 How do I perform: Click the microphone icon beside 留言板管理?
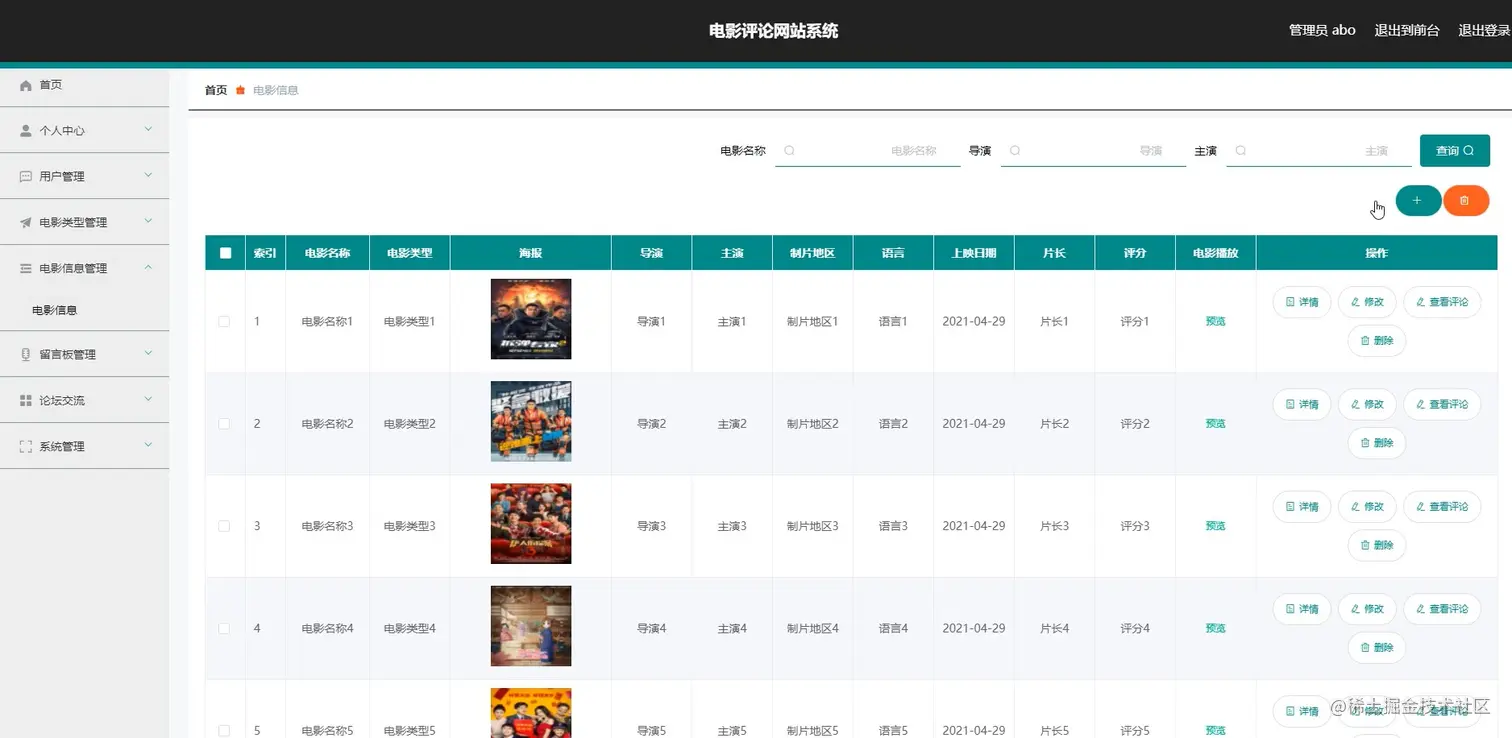click(26, 355)
